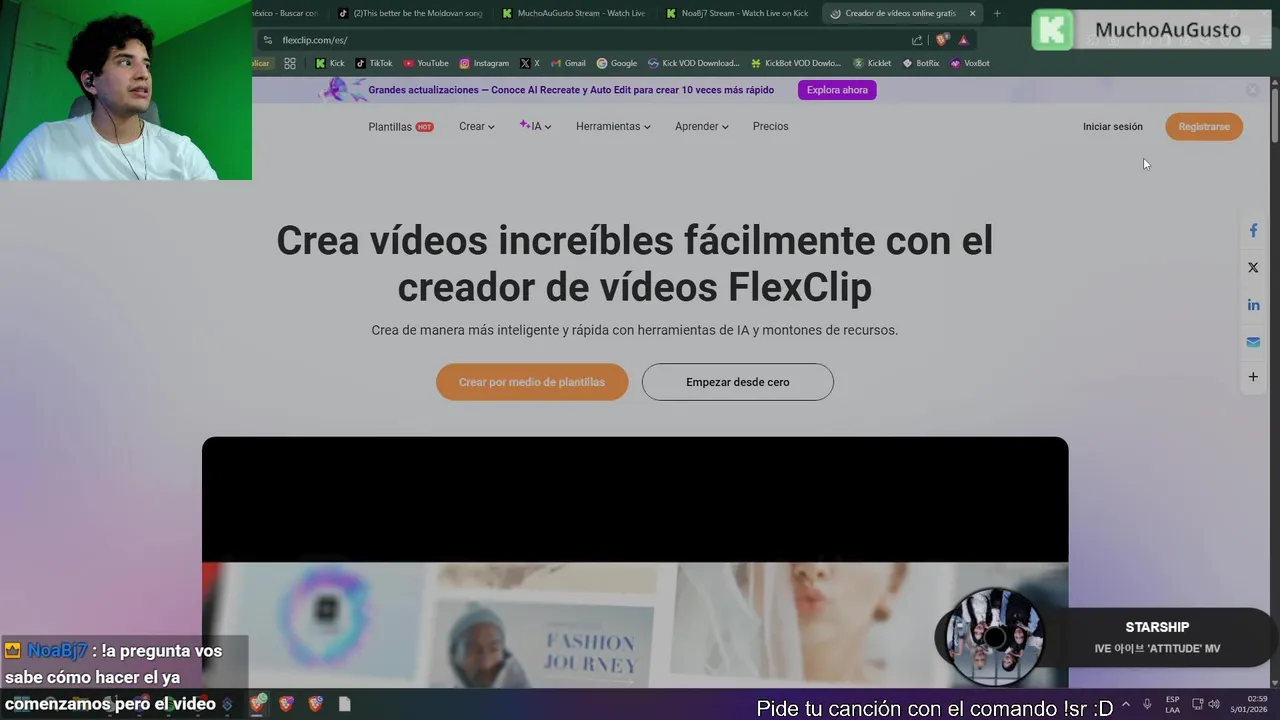This screenshot has width=1280, height=720.
Task: Close the Grandes actualizaciones promo banner
Action: [x=1252, y=90]
